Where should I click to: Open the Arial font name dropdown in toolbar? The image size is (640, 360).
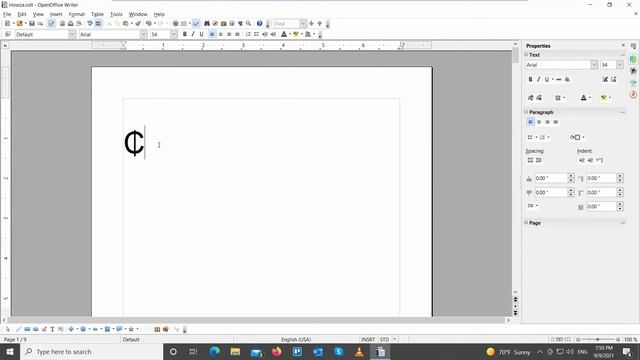(x=143, y=35)
